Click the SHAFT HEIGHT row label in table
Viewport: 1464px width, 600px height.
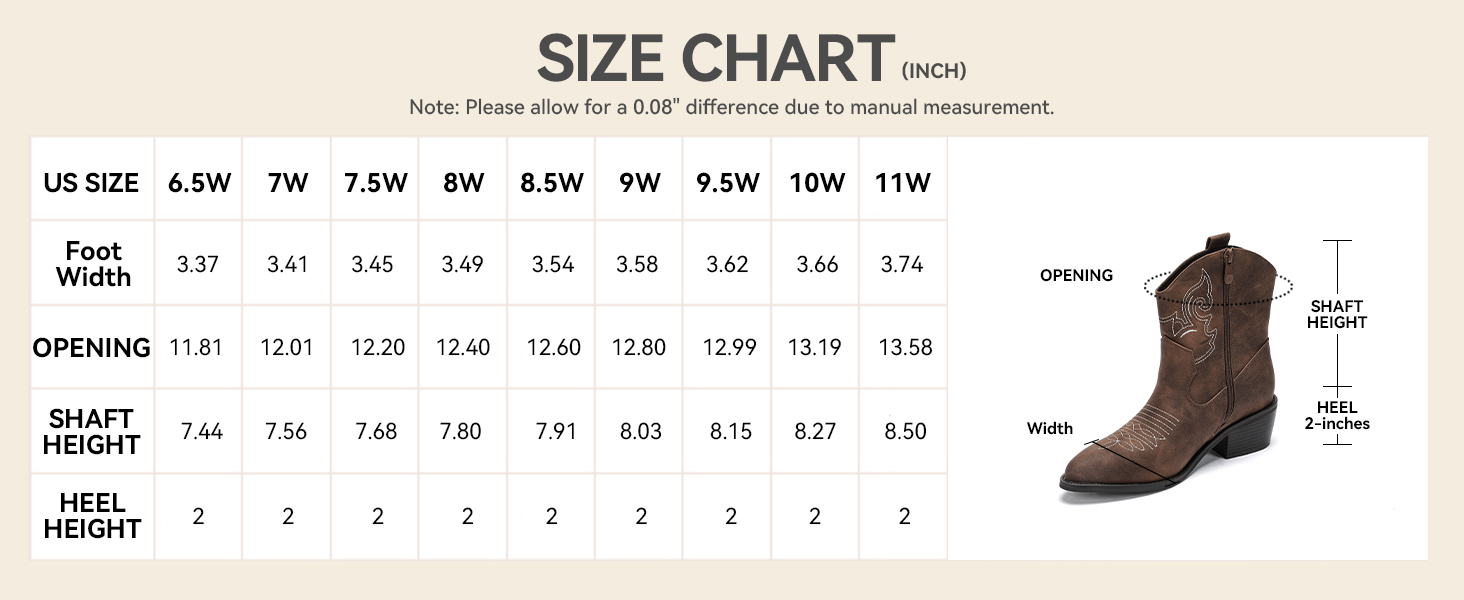[92, 431]
